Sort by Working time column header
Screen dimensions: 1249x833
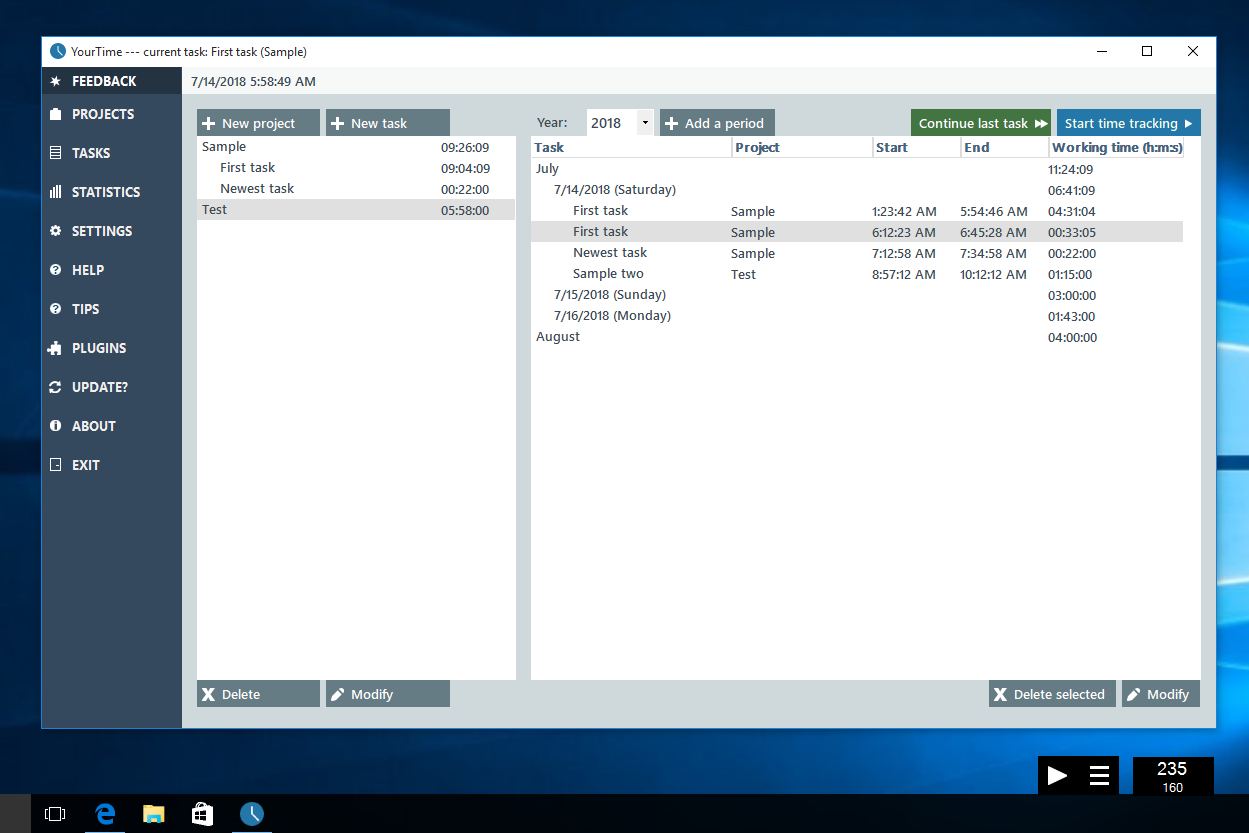(1116, 148)
